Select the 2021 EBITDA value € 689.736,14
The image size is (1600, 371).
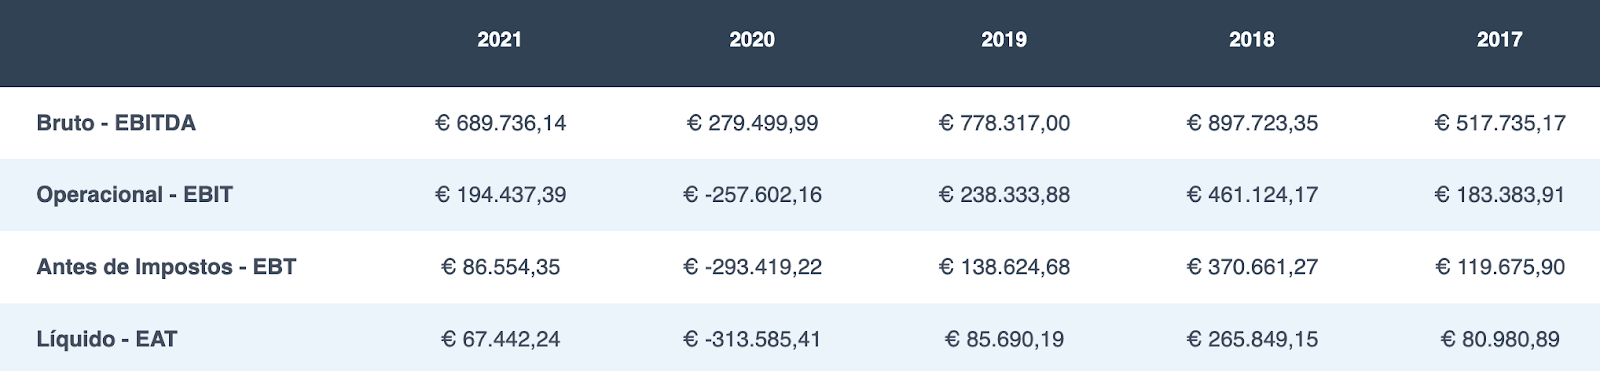500,123
